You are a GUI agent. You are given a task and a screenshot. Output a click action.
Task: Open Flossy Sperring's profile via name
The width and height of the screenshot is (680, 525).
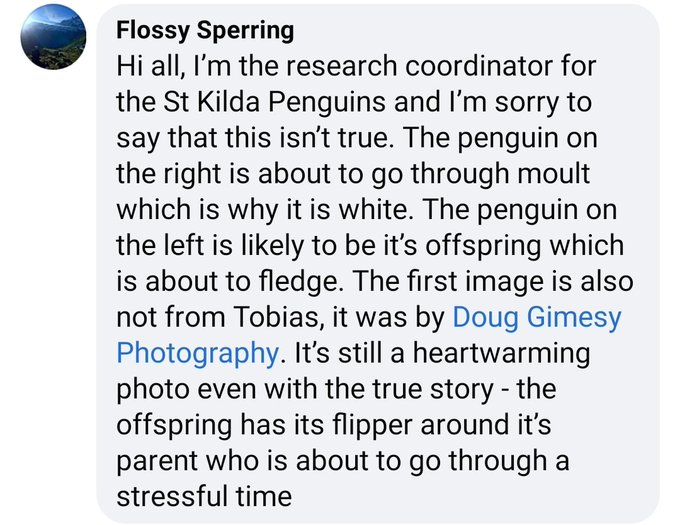click(x=205, y=30)
